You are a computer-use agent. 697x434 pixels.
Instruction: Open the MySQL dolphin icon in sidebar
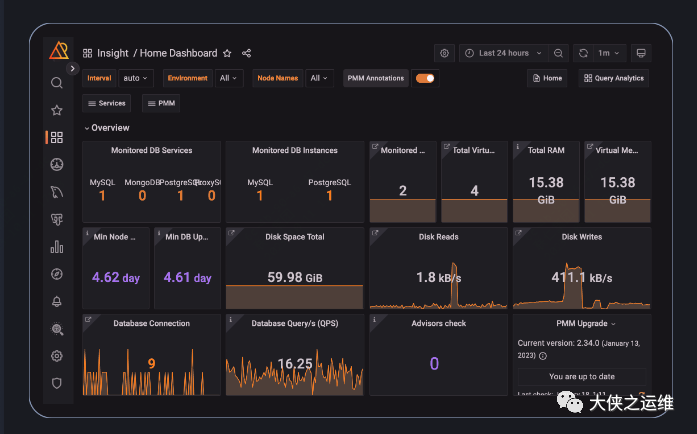pos(56,192)
